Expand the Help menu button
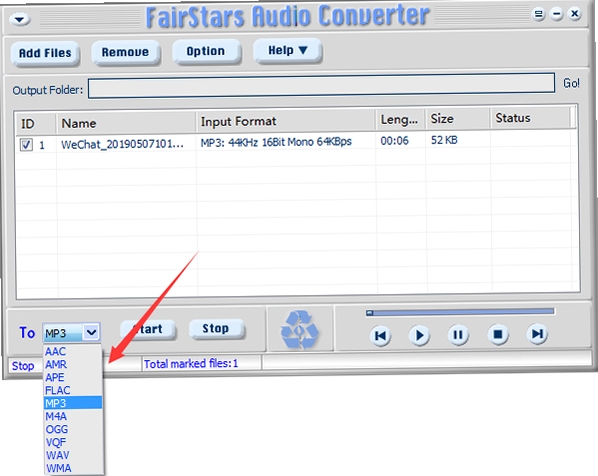The image size is (598, 476). [288, 51]
